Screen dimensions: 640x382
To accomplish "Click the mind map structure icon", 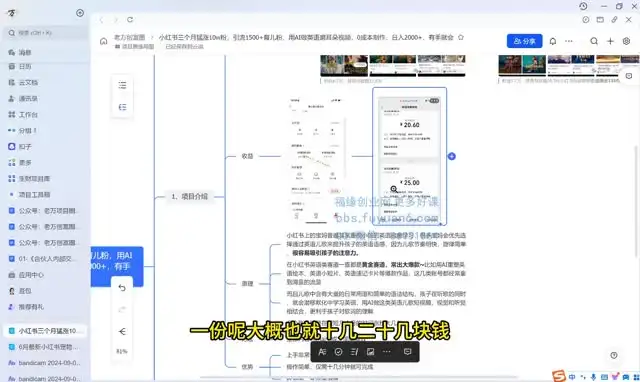I will (122, 107).
